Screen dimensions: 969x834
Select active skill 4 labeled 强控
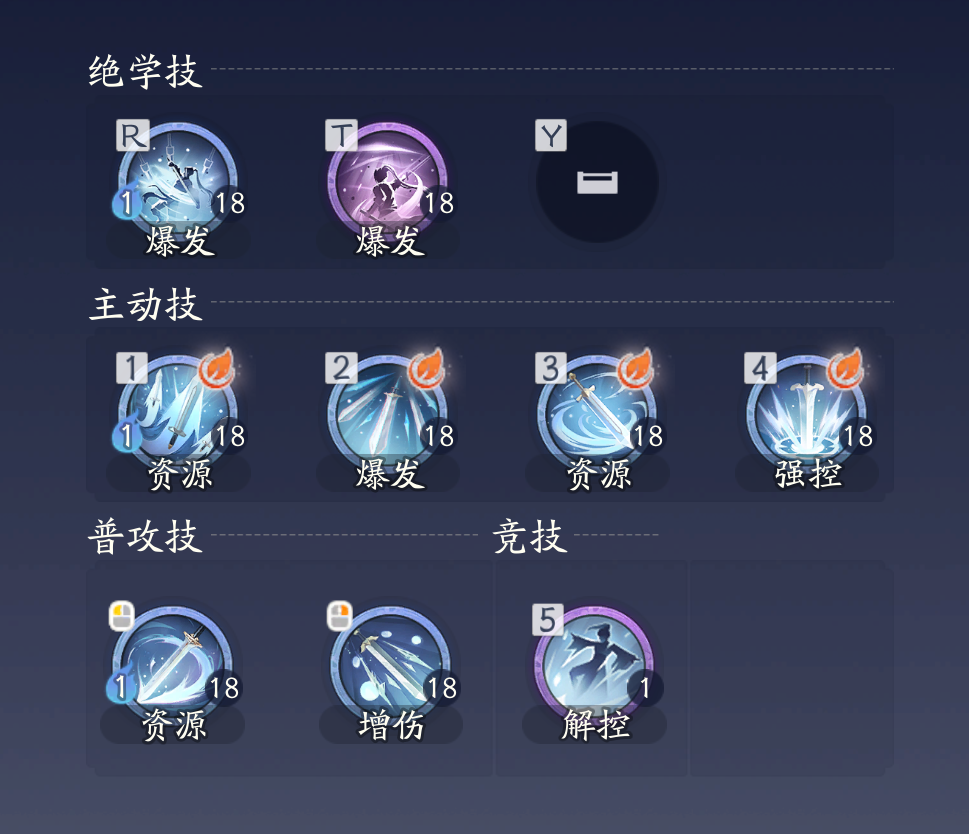[806, 415]
